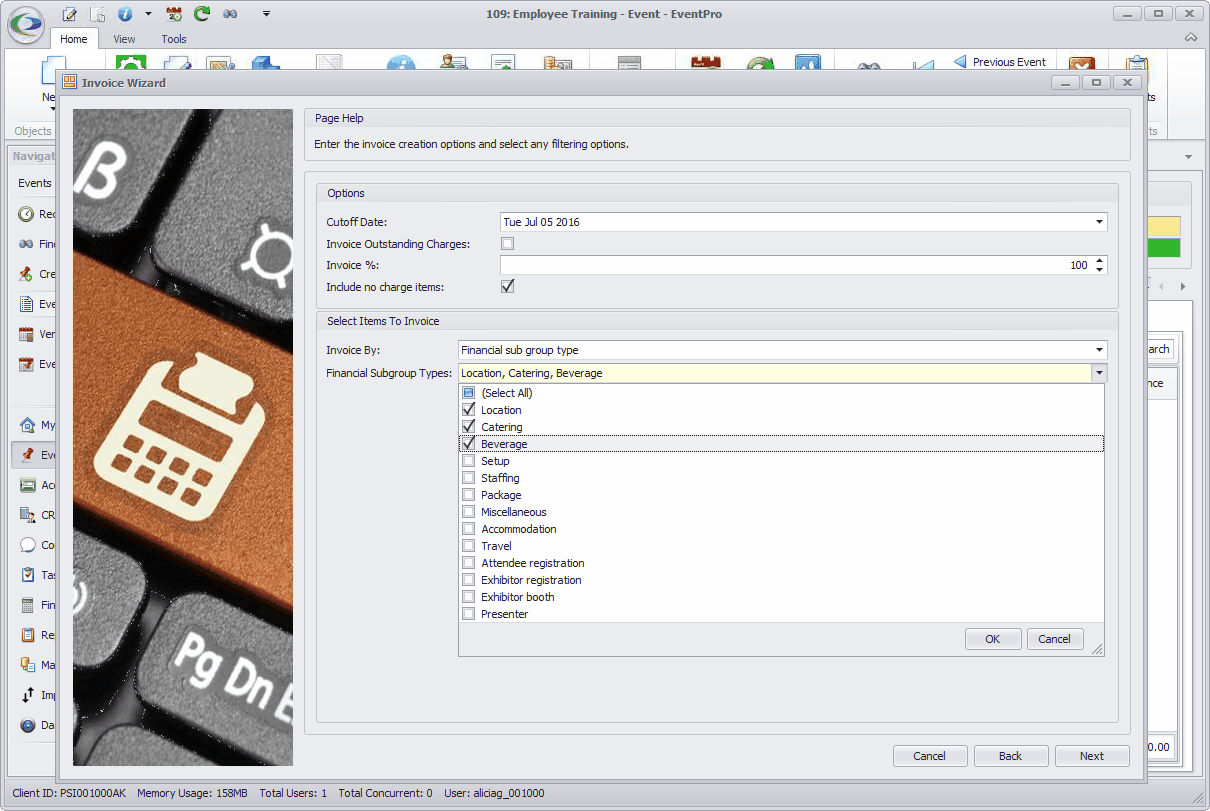Uncheck the Location subgroup type
Screen dimensions: 1210x811
(x=468, y=410)
